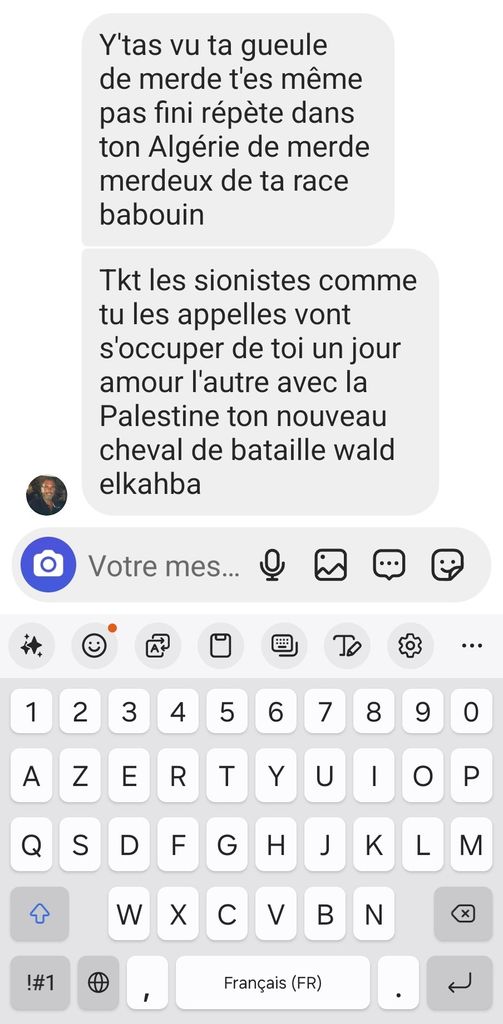Open the image gallery picker icon
Screen dimensions: 503x1024
click(x=331, y=565)
